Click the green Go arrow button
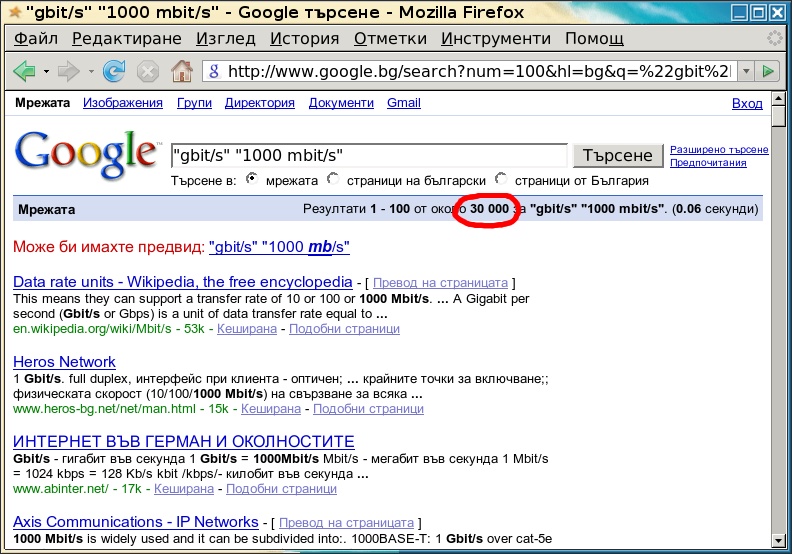792x554 pixels. (x=768, y=71)
